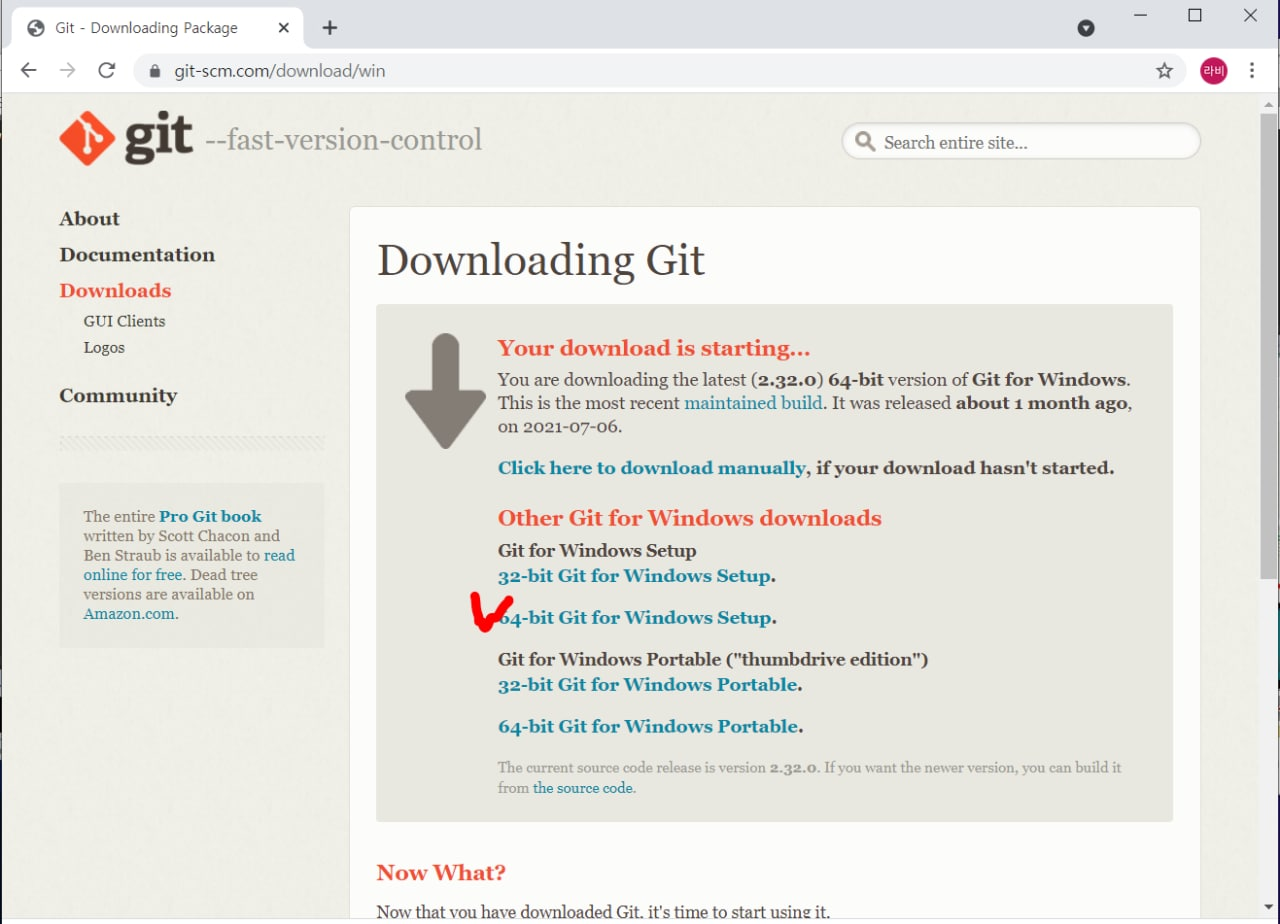
Task: Bookmark this page with star icon
Action: pos(1164,71)
